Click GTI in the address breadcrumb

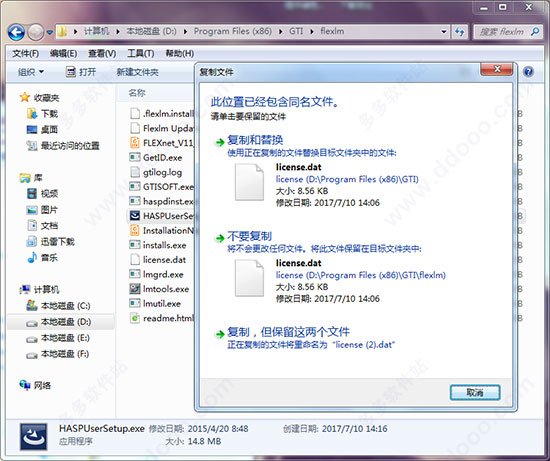296,32
